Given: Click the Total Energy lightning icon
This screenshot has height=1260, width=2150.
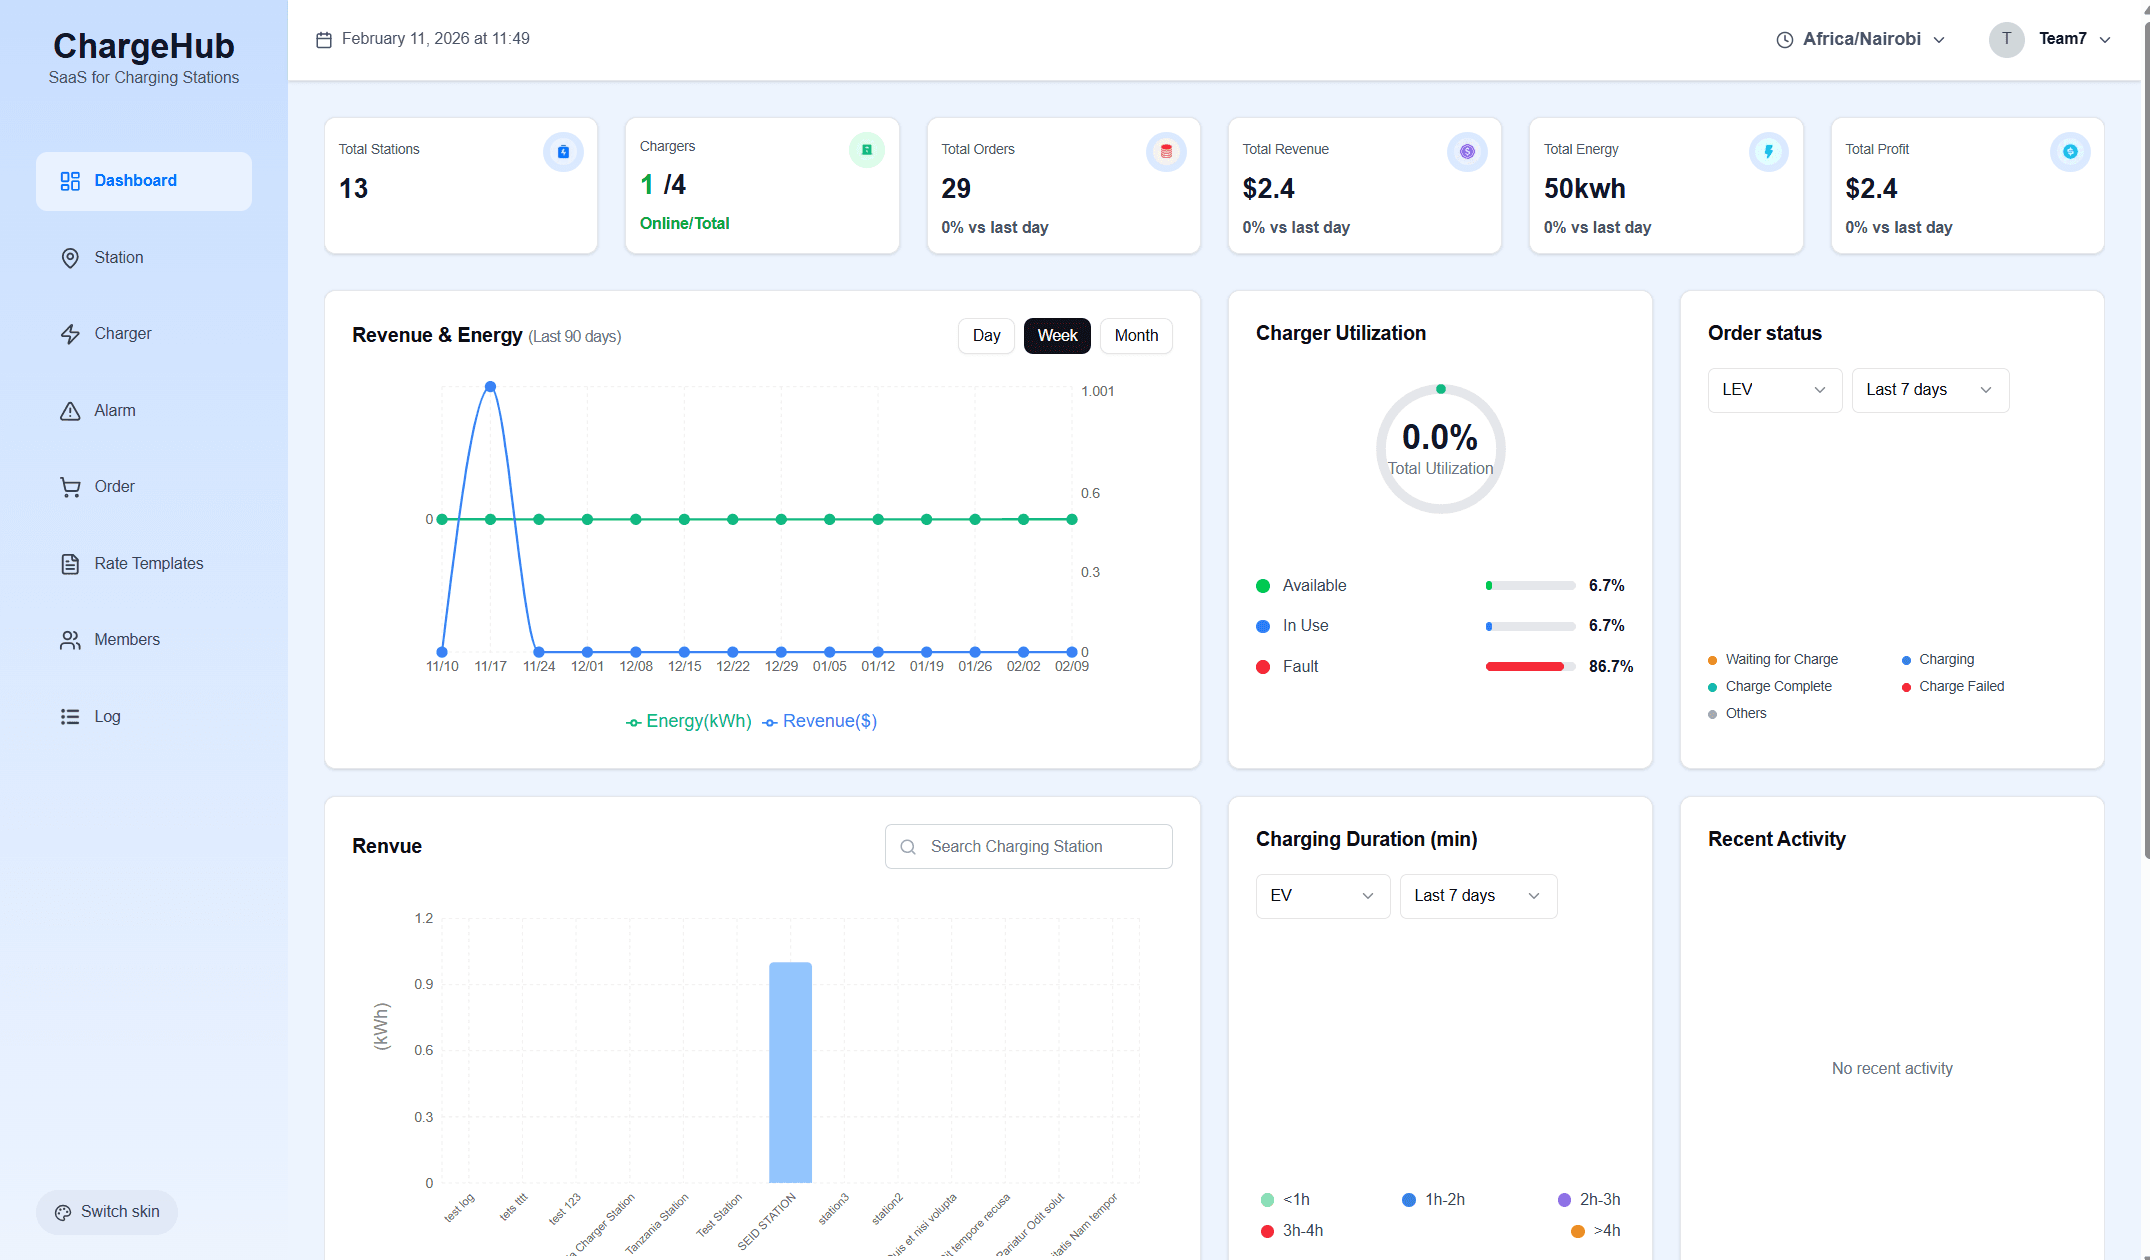Looking at the screenshot, I should [x=1768, y=152].
